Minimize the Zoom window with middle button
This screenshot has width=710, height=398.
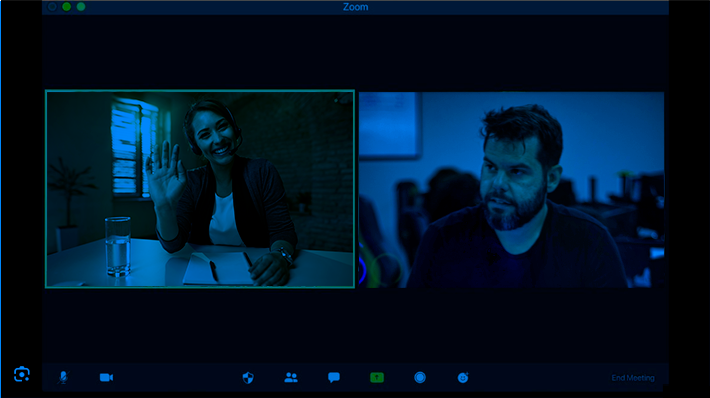coord(67,6)
